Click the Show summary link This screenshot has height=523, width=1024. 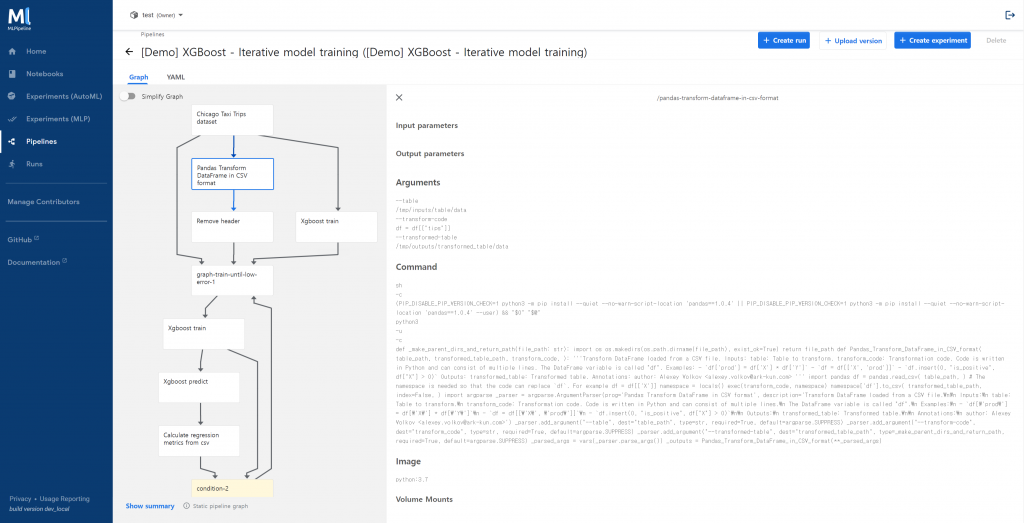(150, 506)
